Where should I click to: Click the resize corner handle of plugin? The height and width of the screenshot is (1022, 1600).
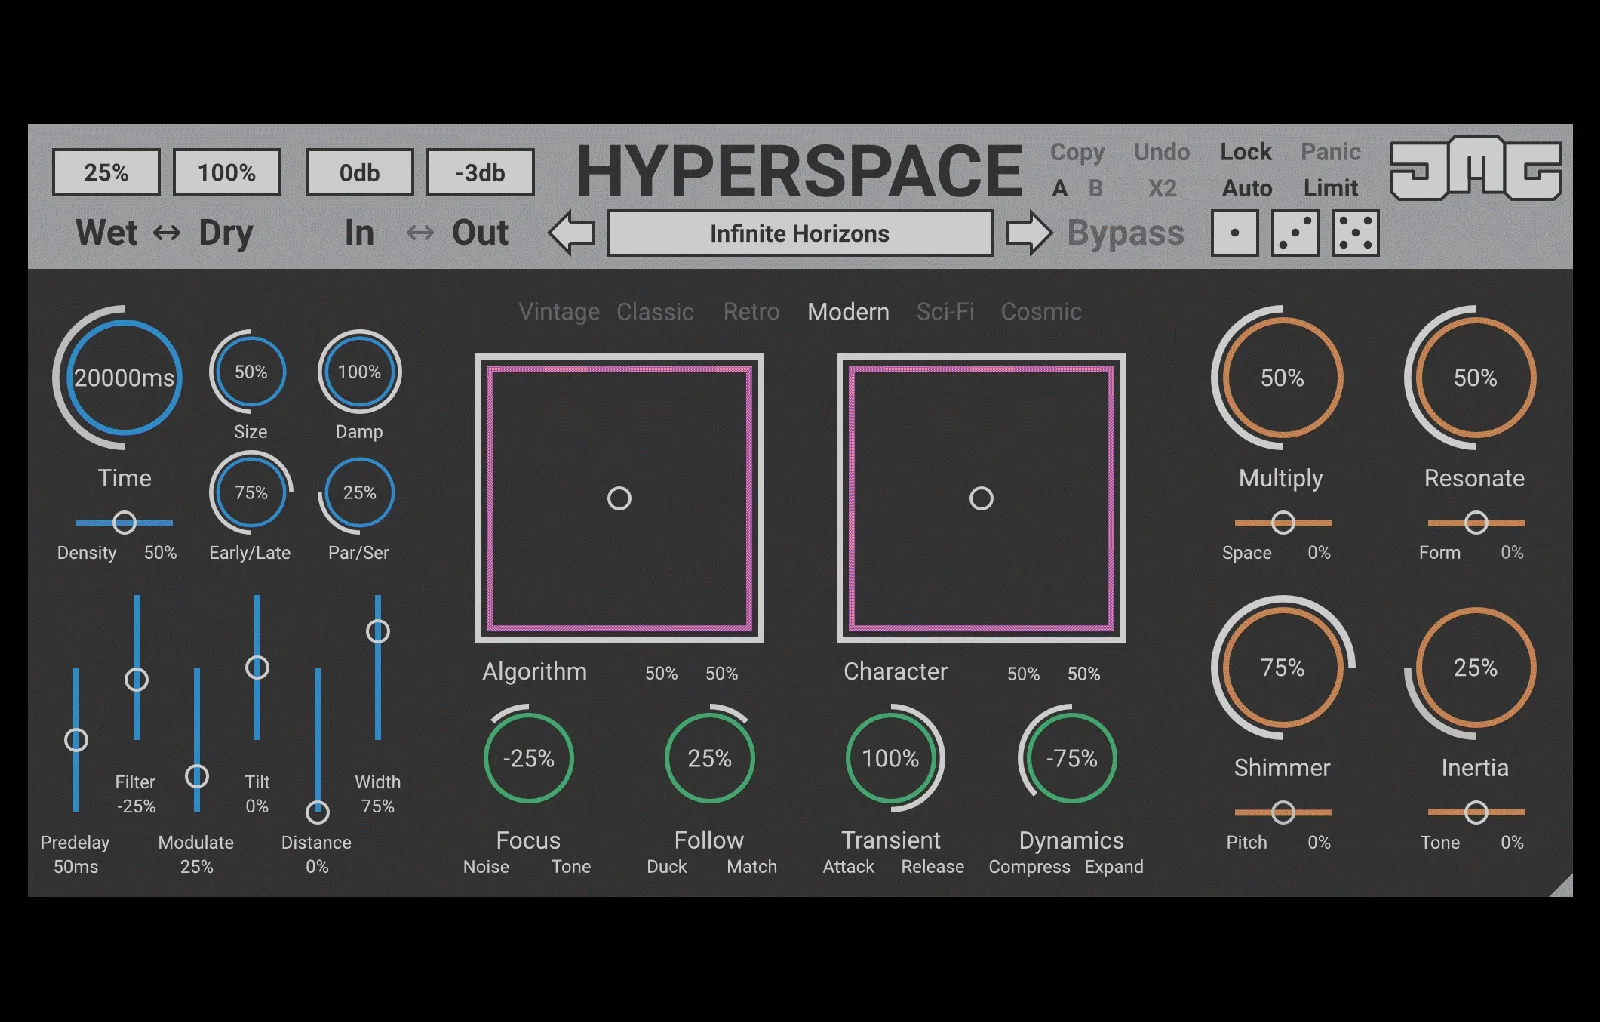[1560, 884]
